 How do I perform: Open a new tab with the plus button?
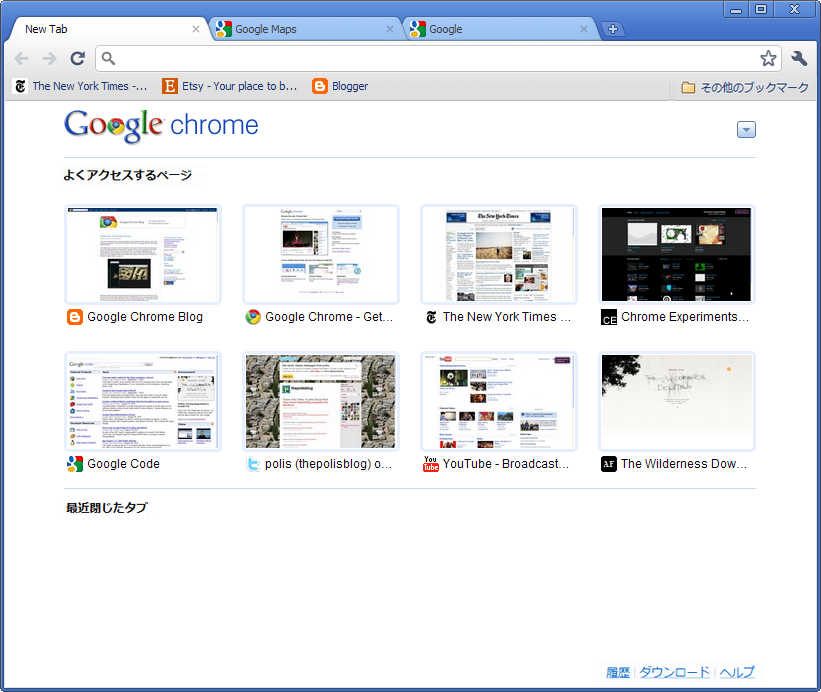pos(613,29)
